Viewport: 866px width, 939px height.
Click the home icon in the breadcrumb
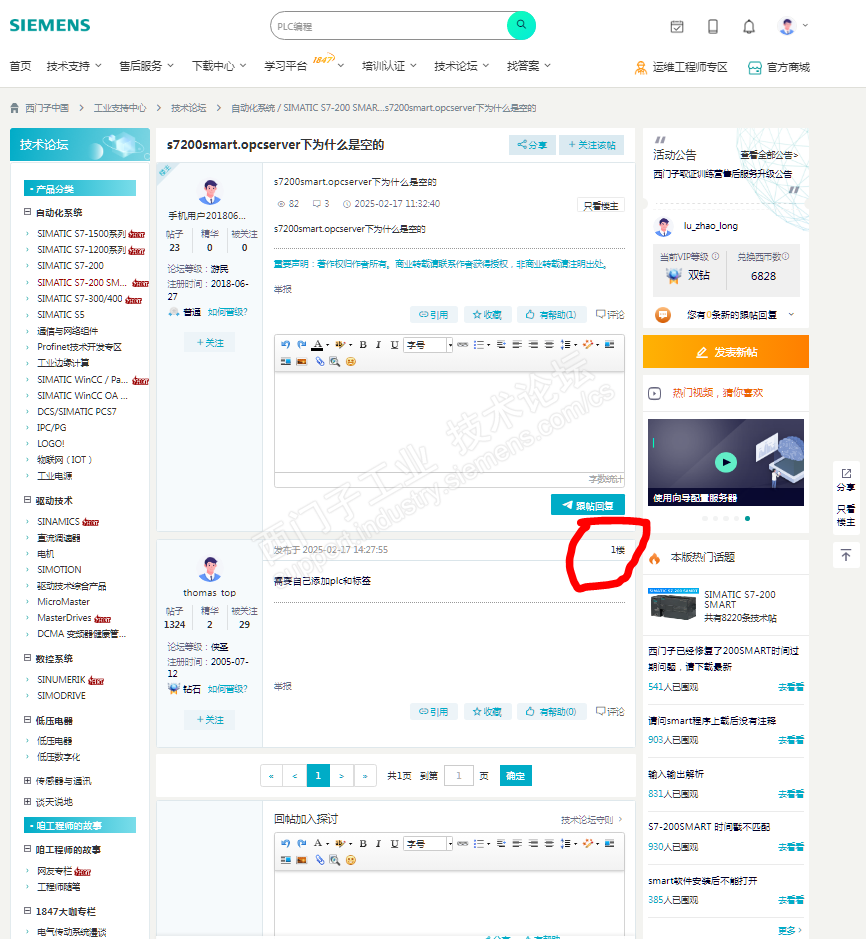pos(14,108)
